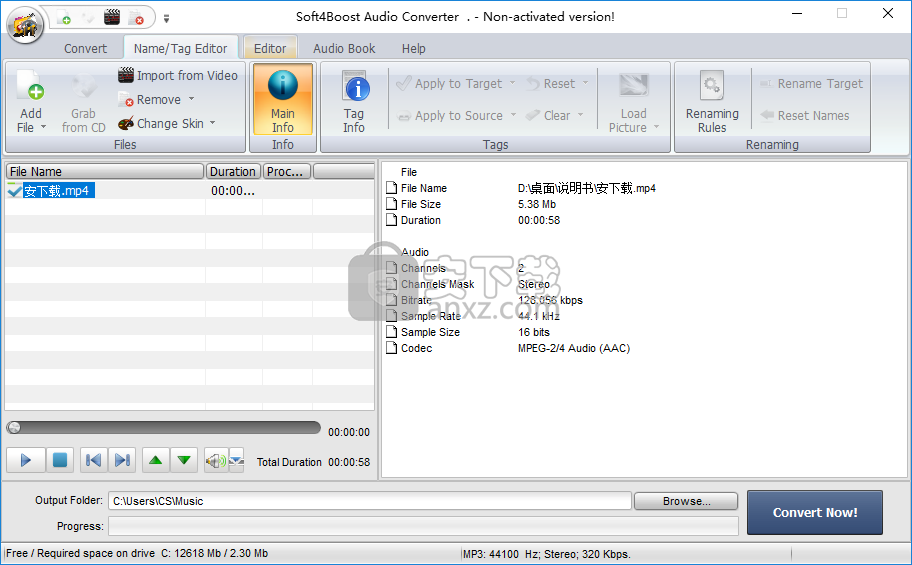
Task: Click the File Size info row
Action: tap(471, 204)
